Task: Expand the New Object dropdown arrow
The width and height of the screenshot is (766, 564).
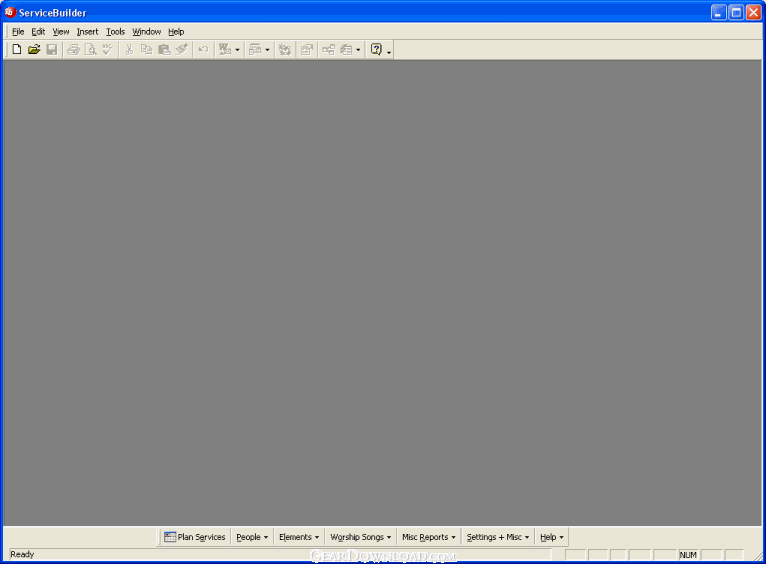Action: point(267,50)
